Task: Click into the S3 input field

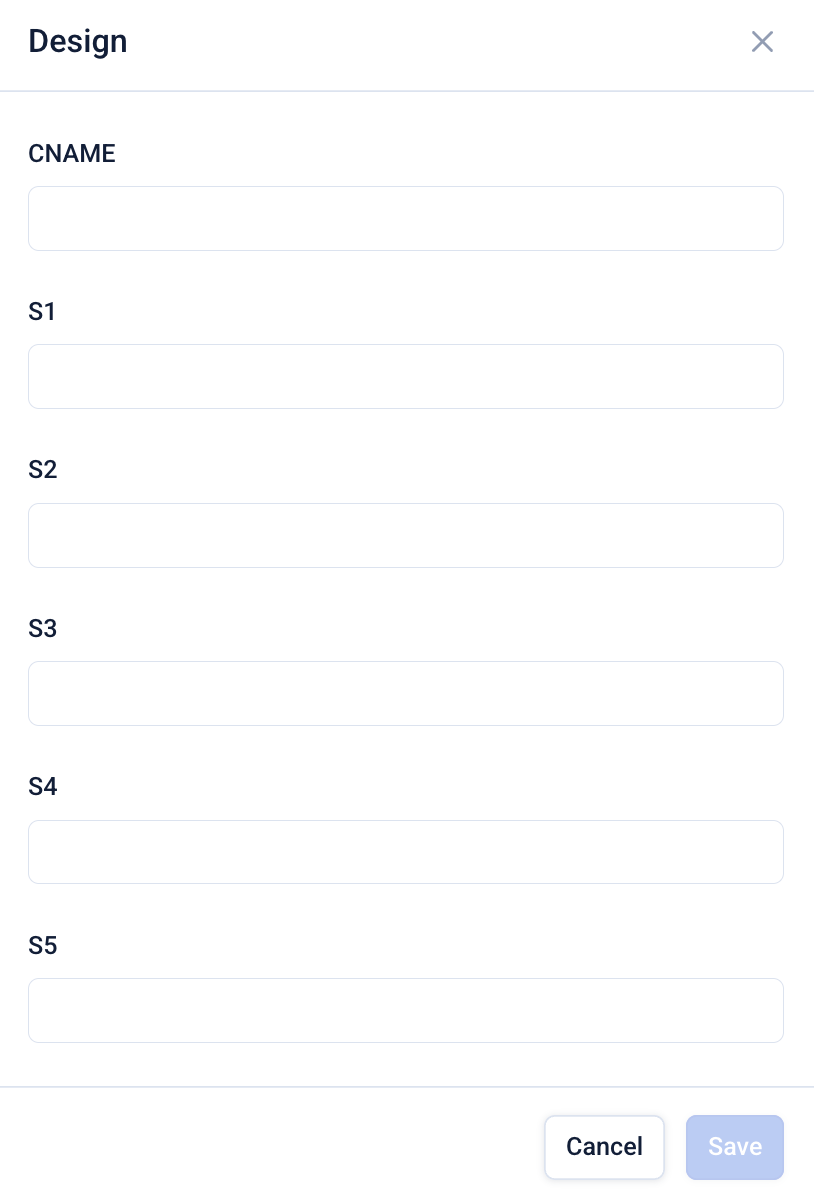Action: click(405, 693)
